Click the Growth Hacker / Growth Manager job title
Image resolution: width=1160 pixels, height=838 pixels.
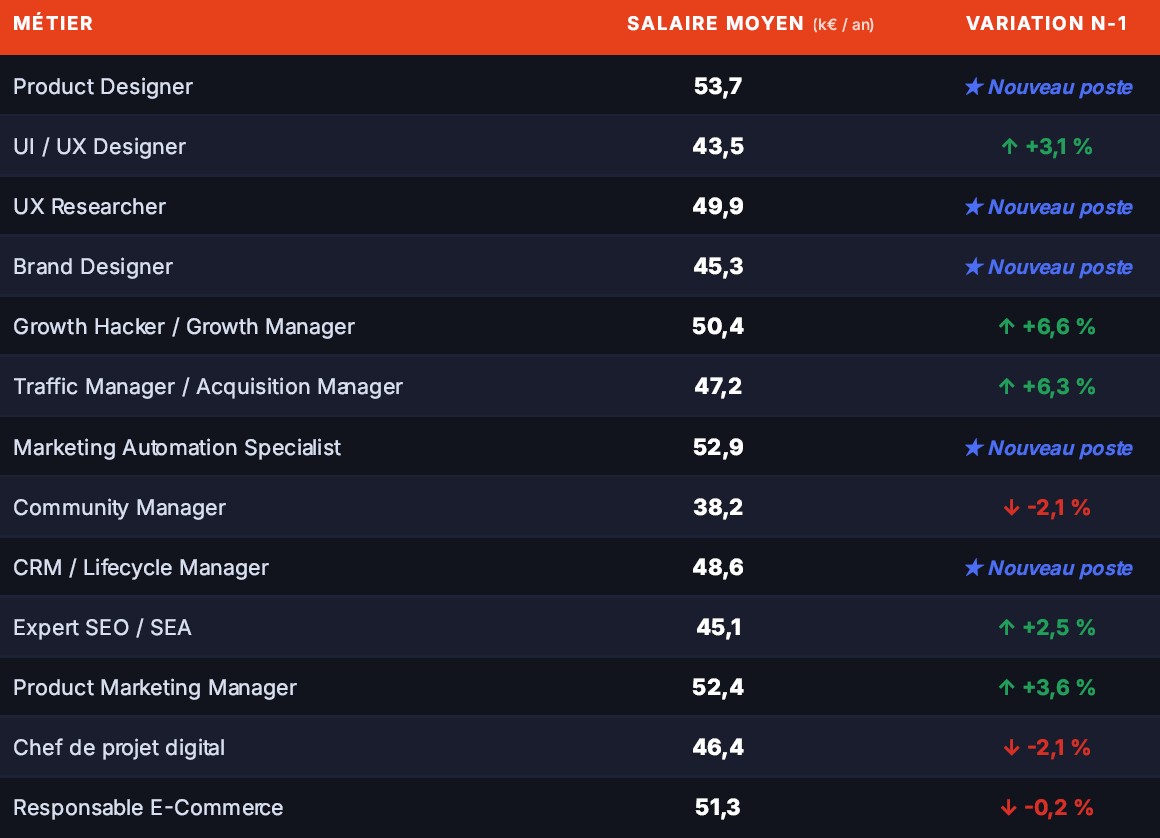click(184, 327)
